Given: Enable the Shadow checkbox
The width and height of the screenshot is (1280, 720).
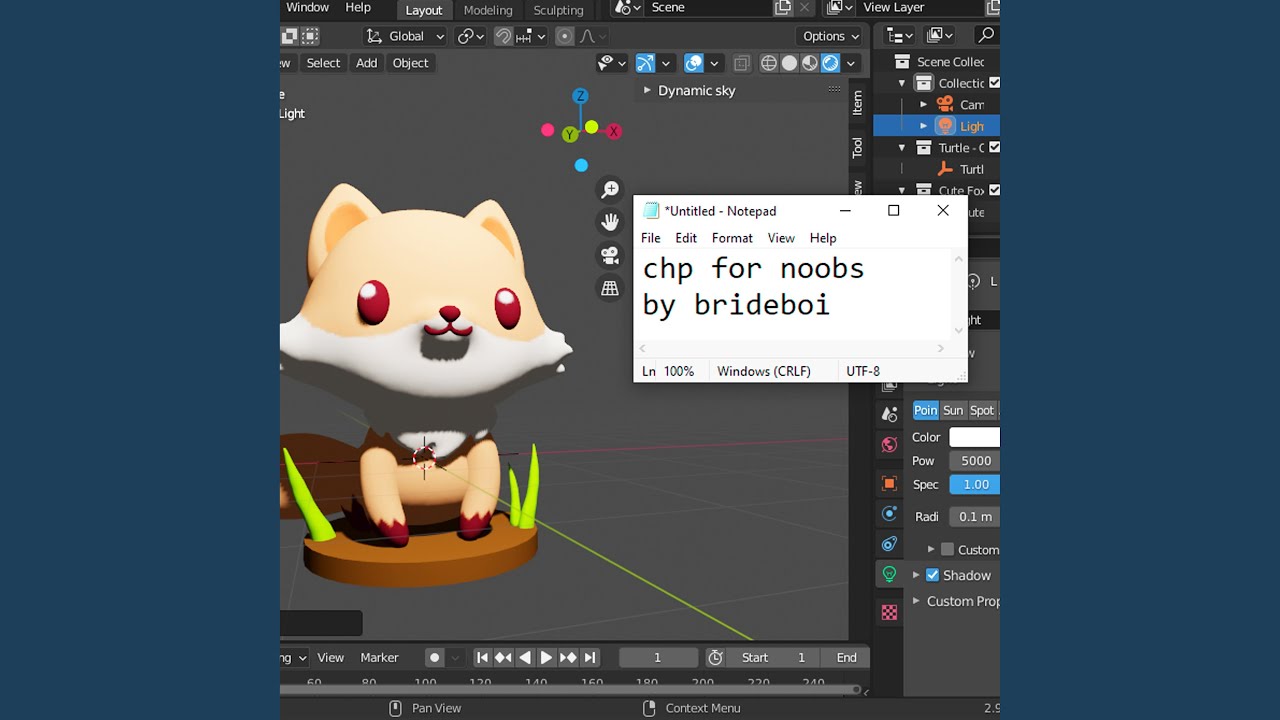Looking at the screenshot, I should pyautogui.click(x=932, y=575).
